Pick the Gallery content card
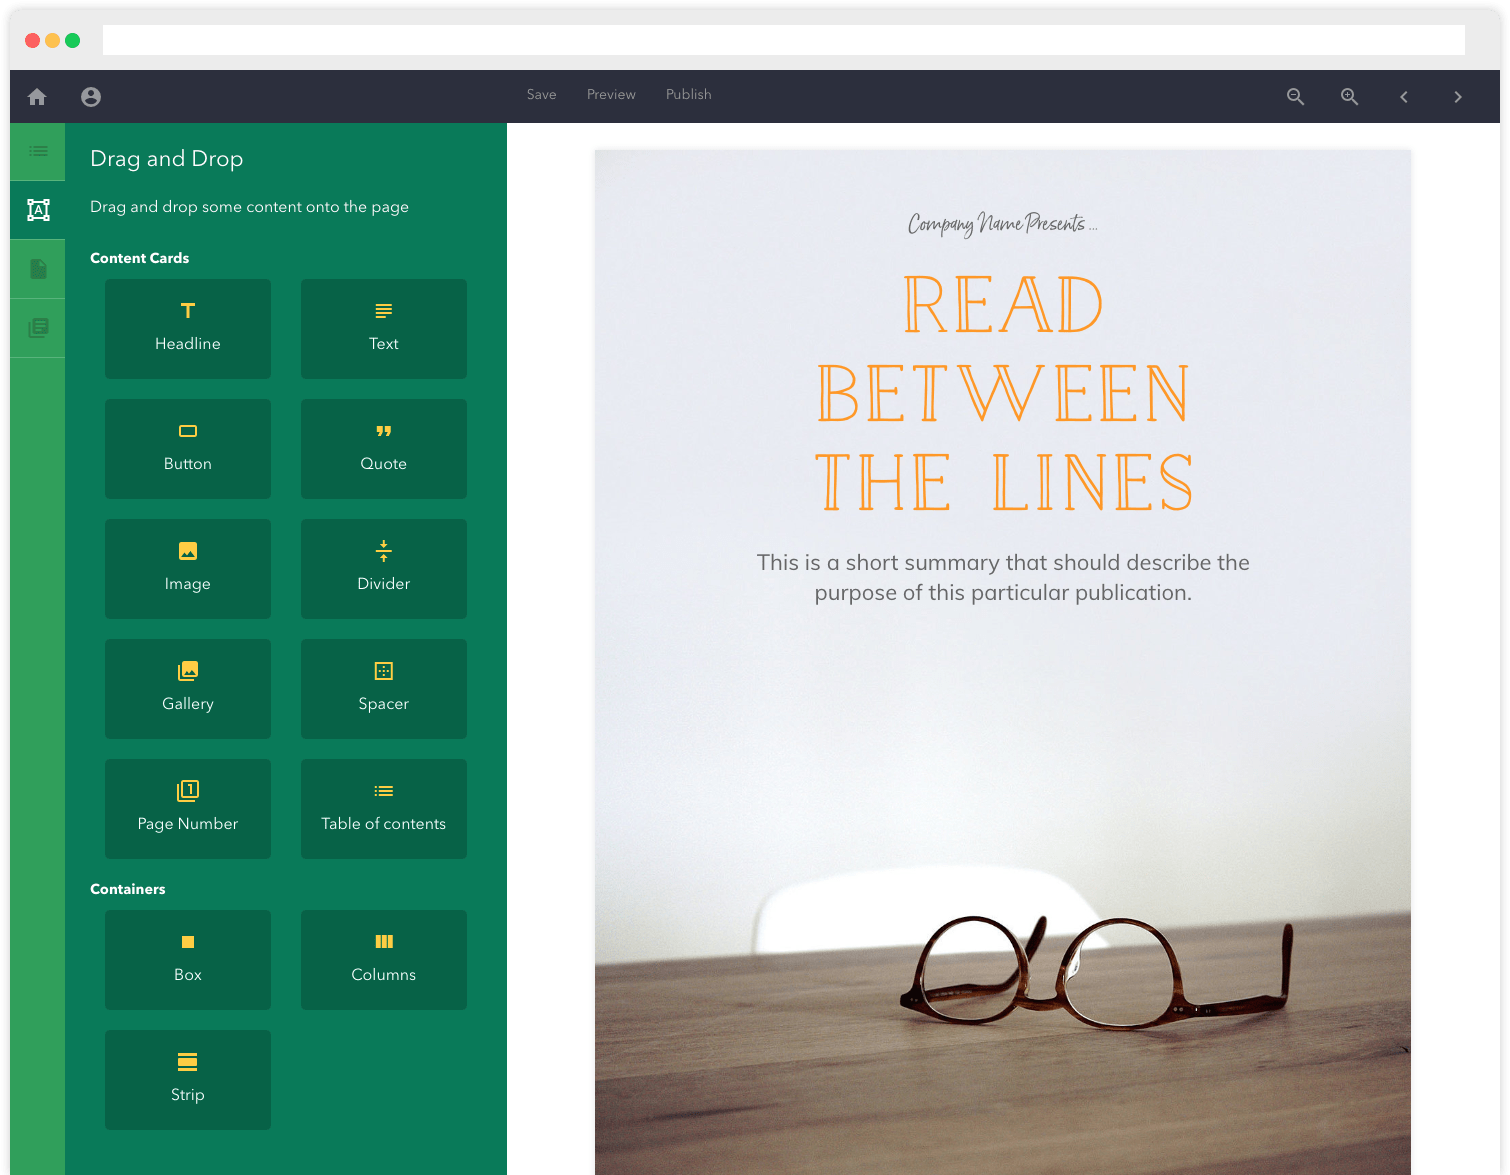Image resolution: width=1510 pixels, height=1175 pixels. [188, 689]
